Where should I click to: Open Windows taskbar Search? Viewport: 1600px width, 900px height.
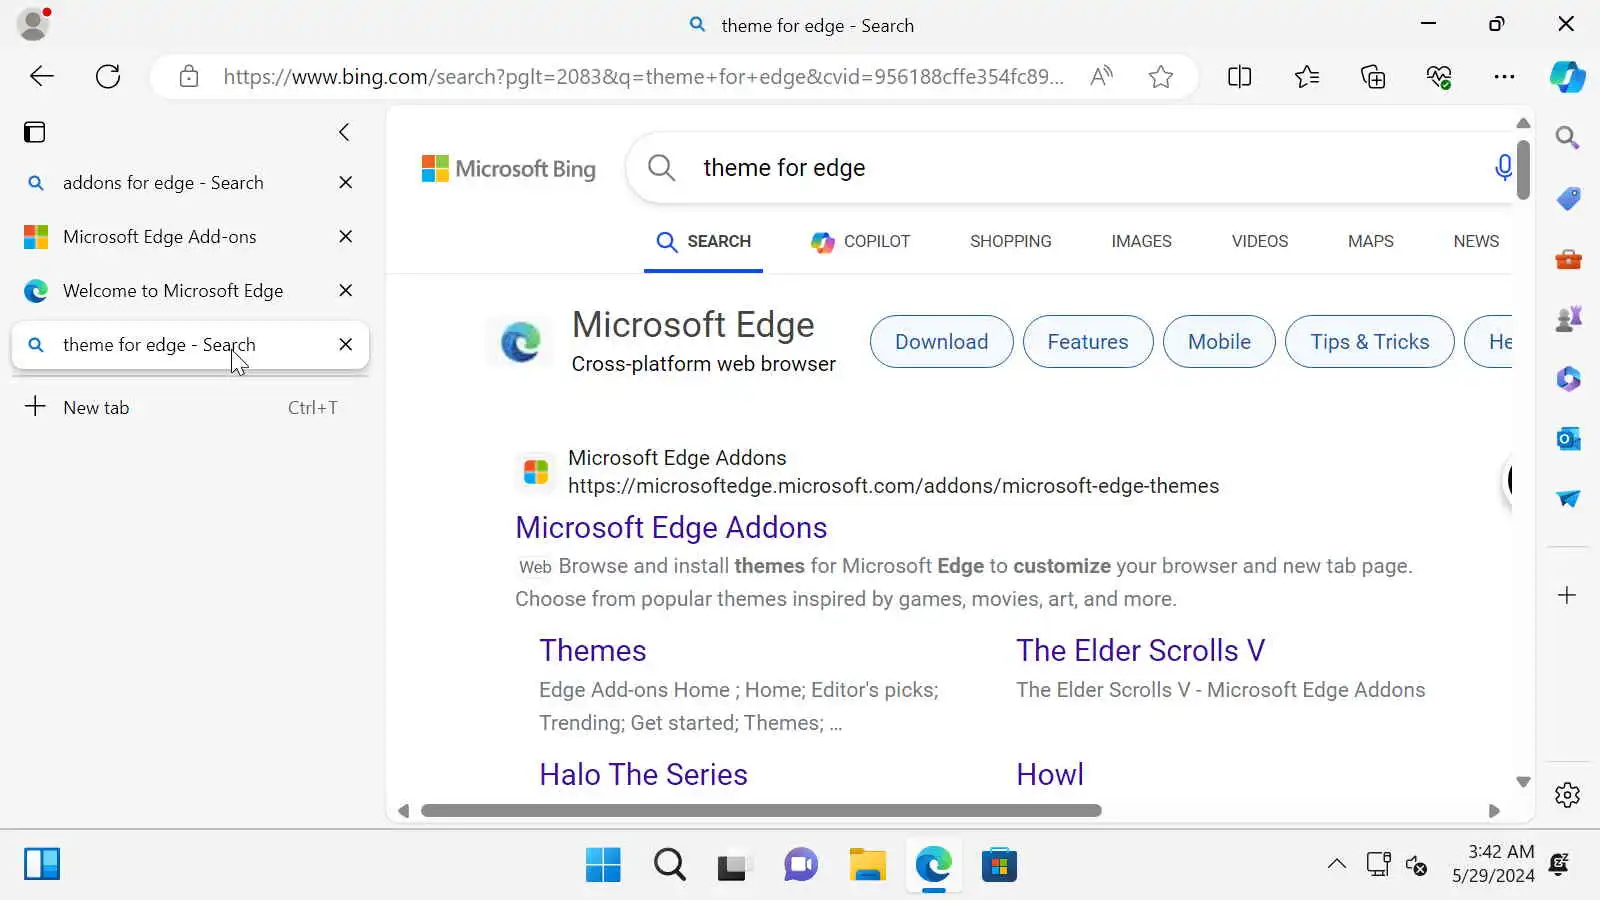pyautogui.click(x=669, y=865)
